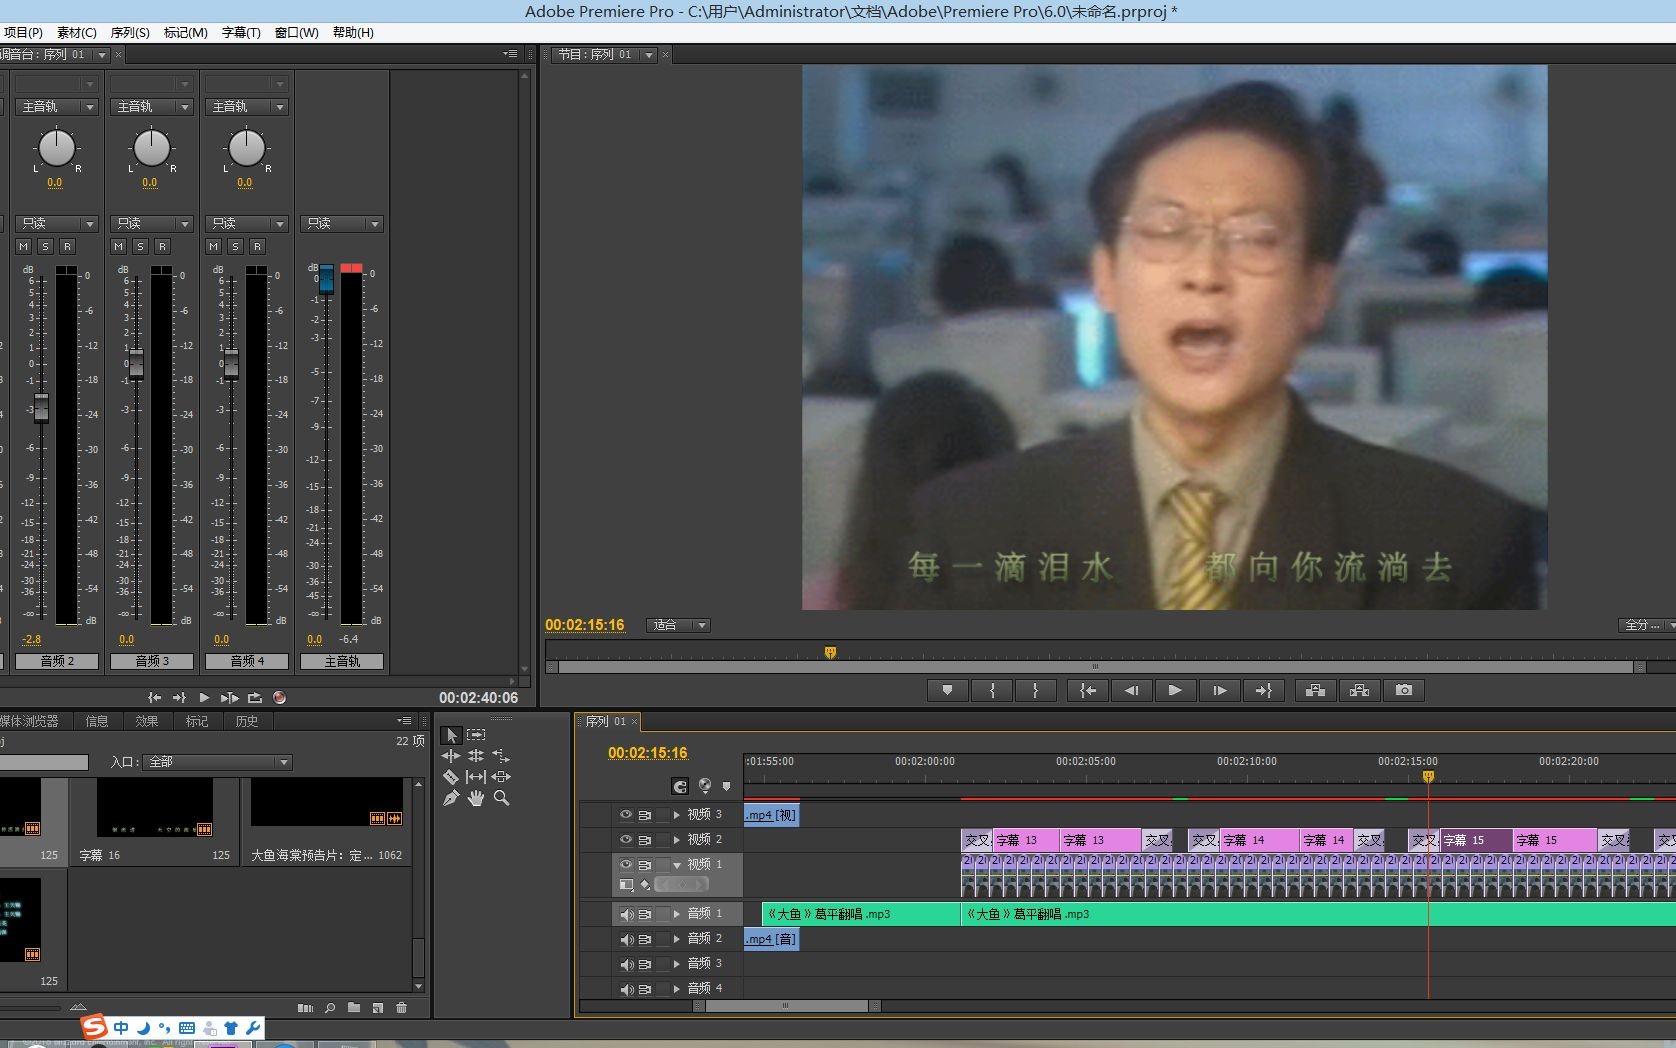1676x1048 pixels.
Task: Click the 主音轨 pan knob of first channel
Action: coord(56,148)
